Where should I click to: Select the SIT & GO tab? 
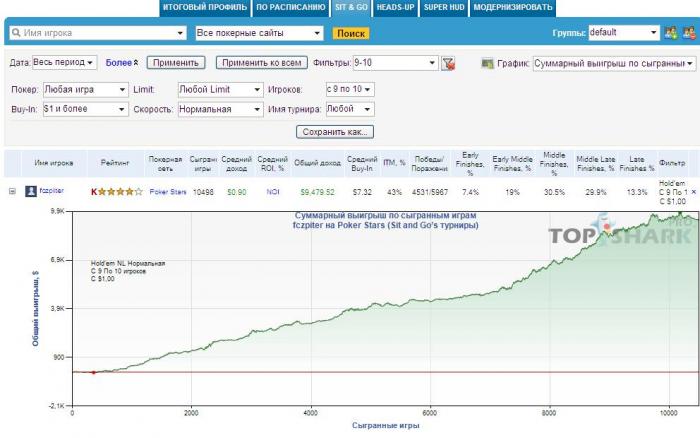point(351,8)
